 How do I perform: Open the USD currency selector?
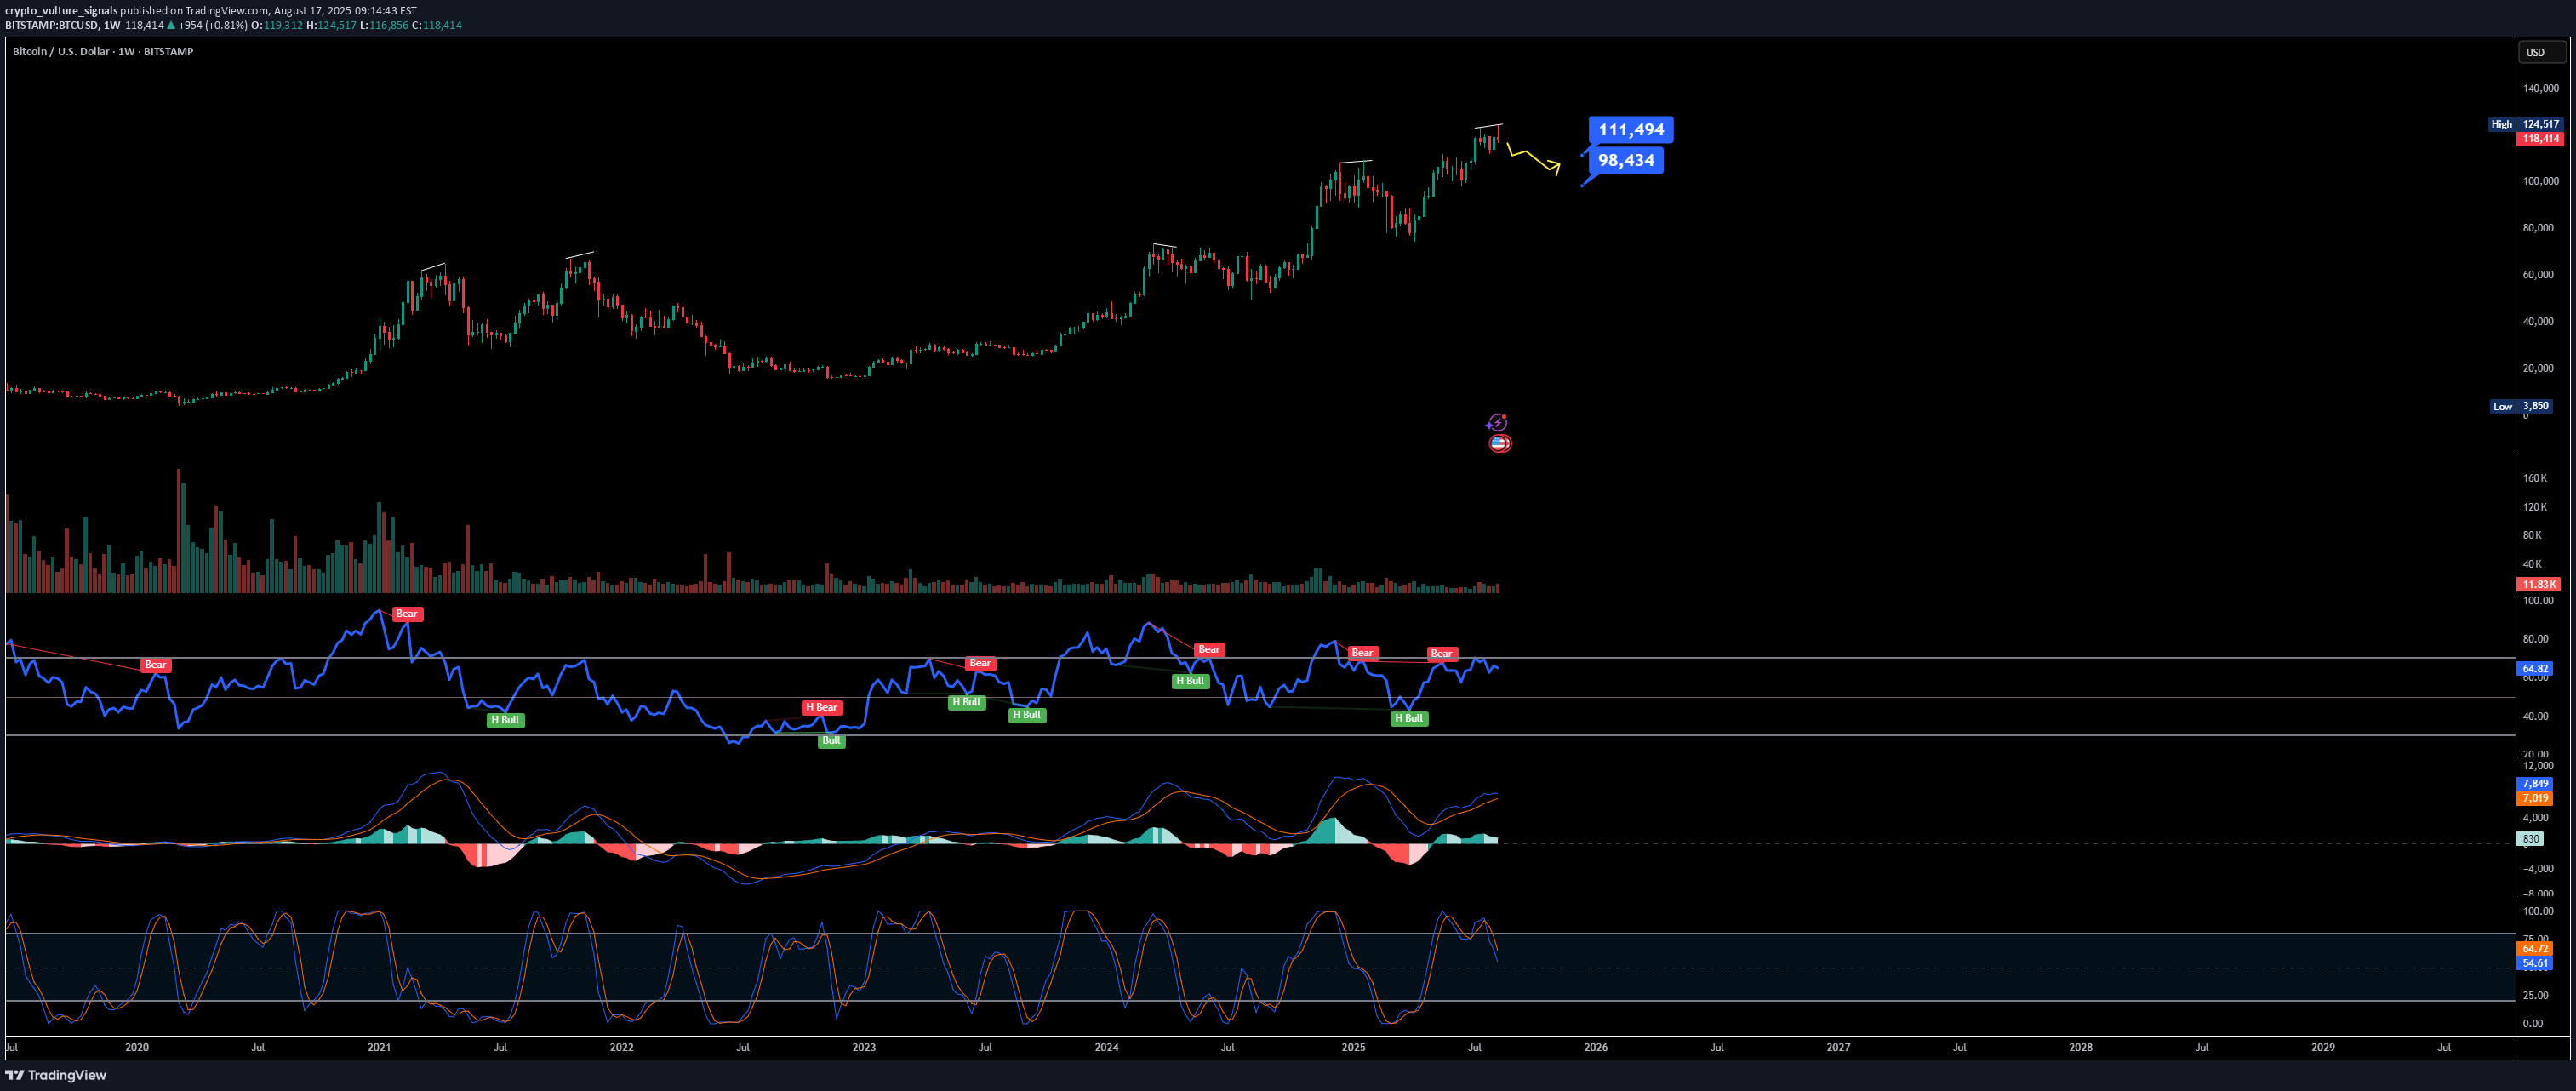coord(2541,52)
